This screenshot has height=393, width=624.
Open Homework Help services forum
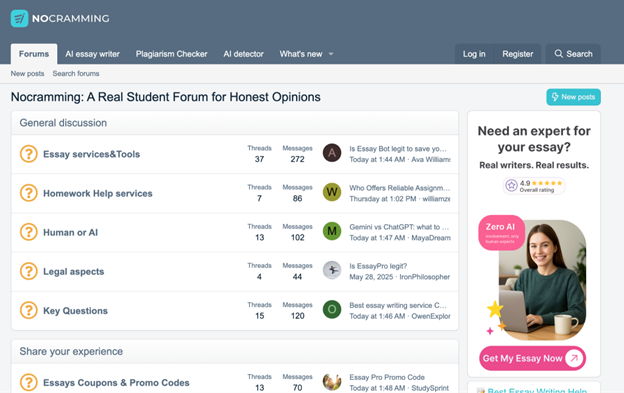(98, 194)
